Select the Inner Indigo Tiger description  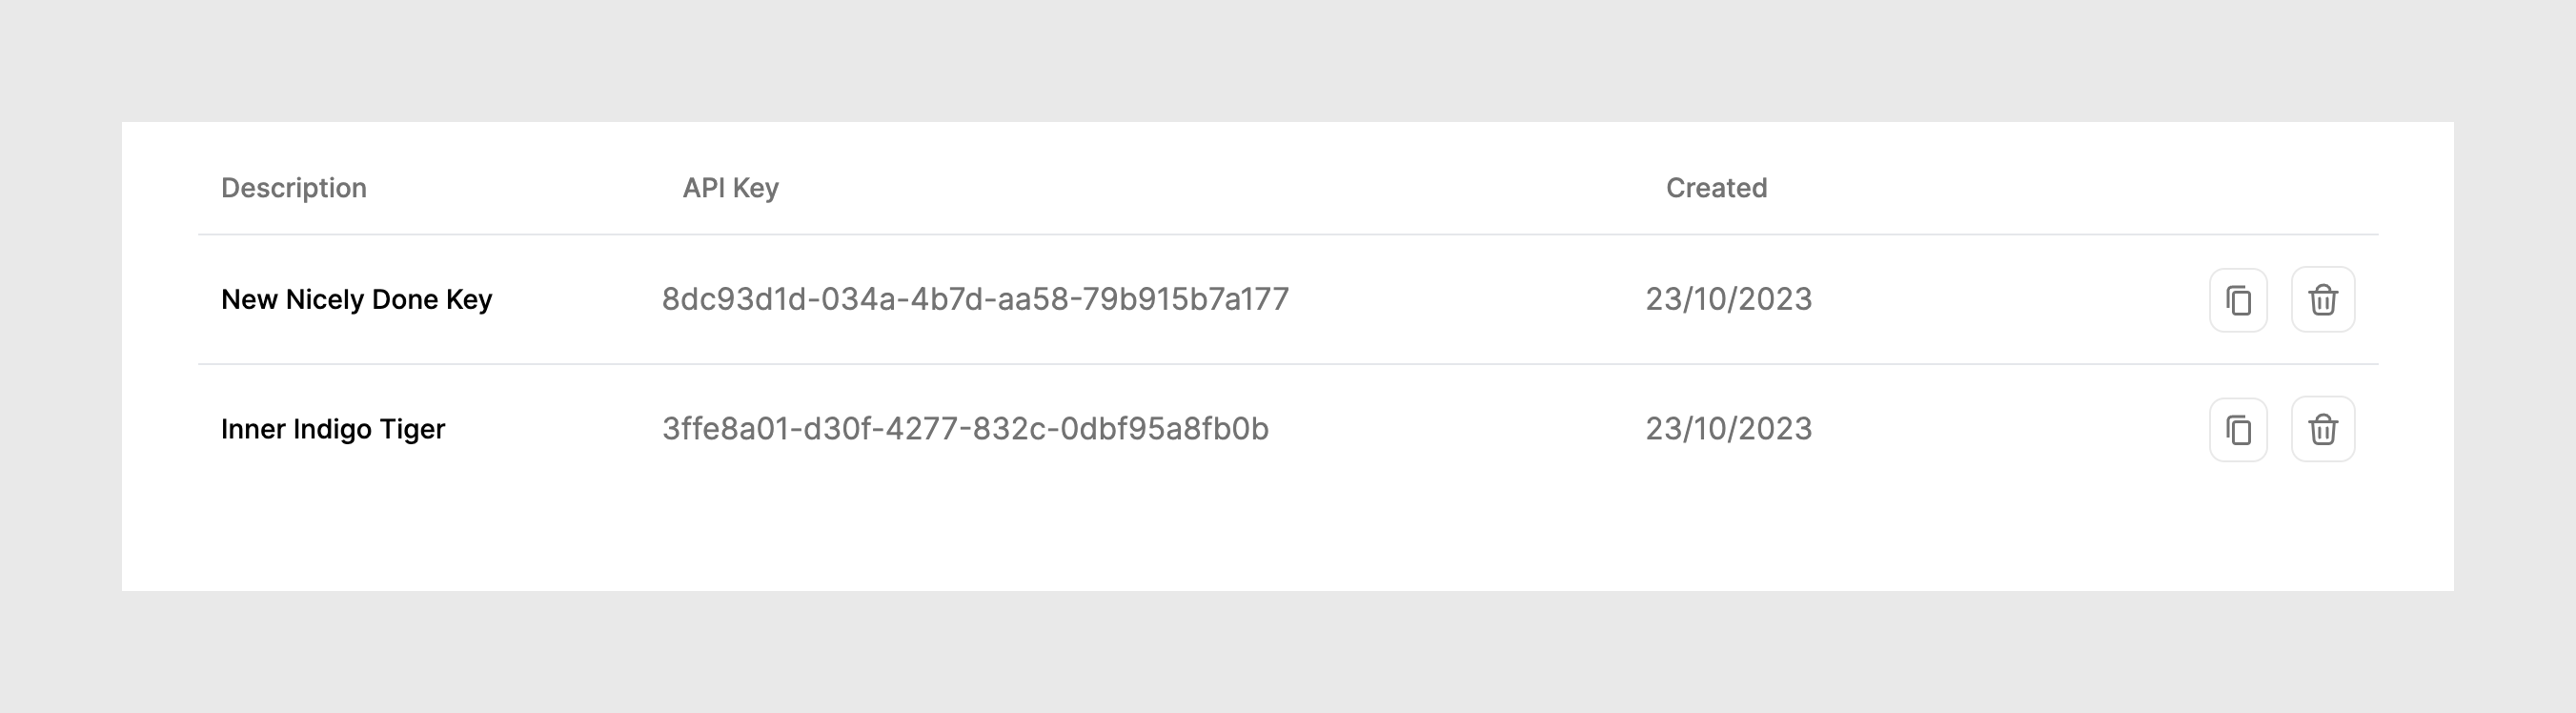(x=332, y=430)
